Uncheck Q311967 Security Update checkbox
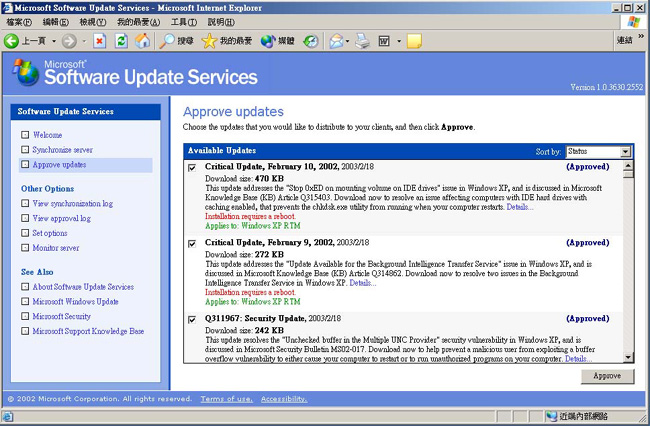The height and width of the screenshot is (426, 650). pyautogui.click(x=192, y=319)
